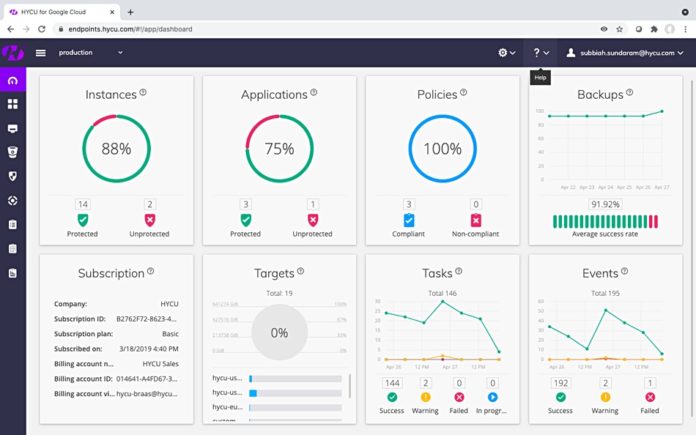Click the Events Failed icon

pos(650,397)
